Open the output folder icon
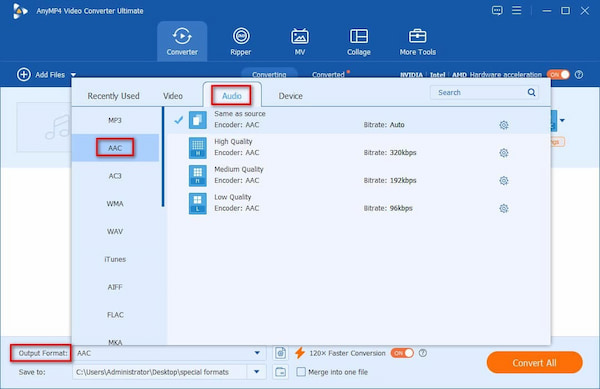 tap(280, 372)
